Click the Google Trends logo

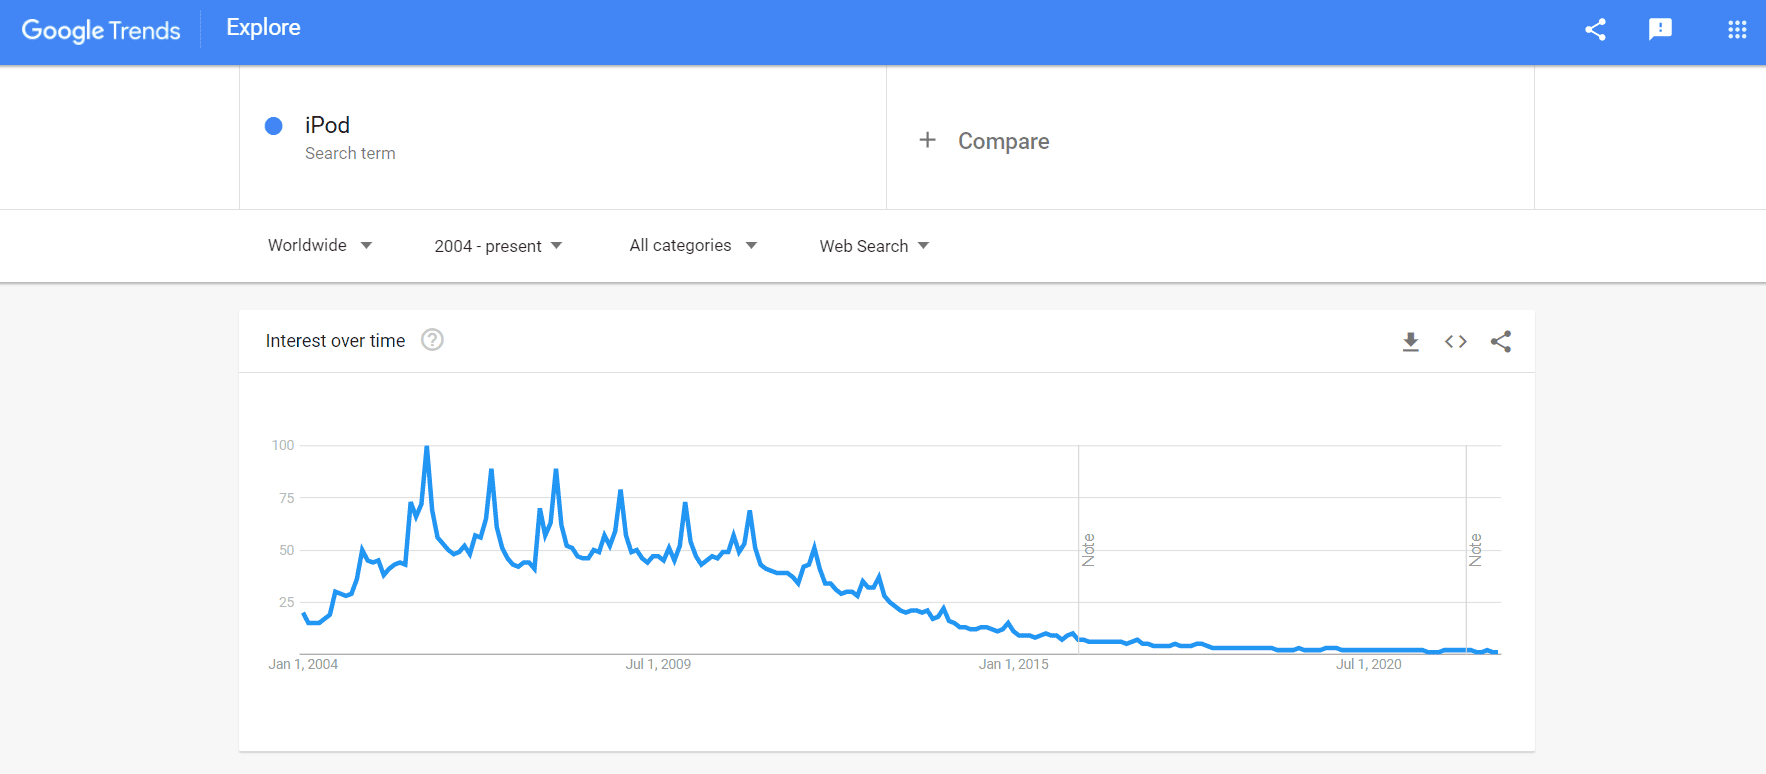coord(101,30)
